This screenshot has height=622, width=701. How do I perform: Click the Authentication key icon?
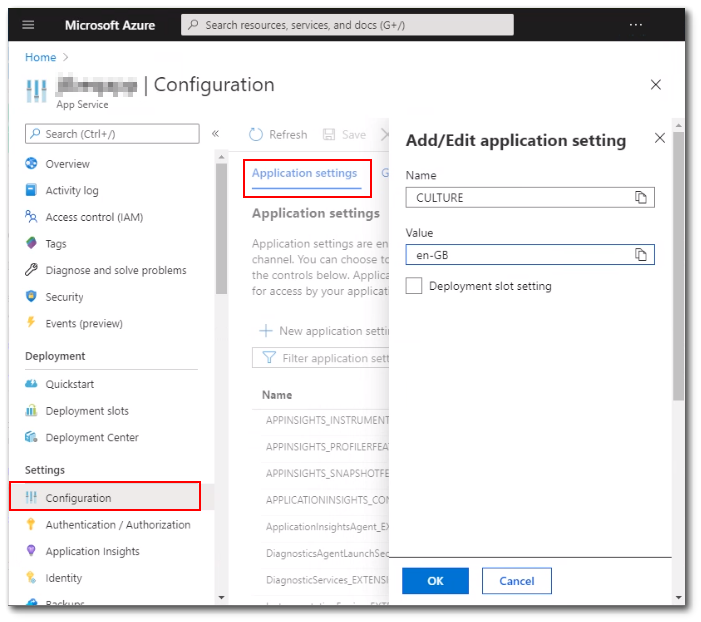[x=31, y=524]
